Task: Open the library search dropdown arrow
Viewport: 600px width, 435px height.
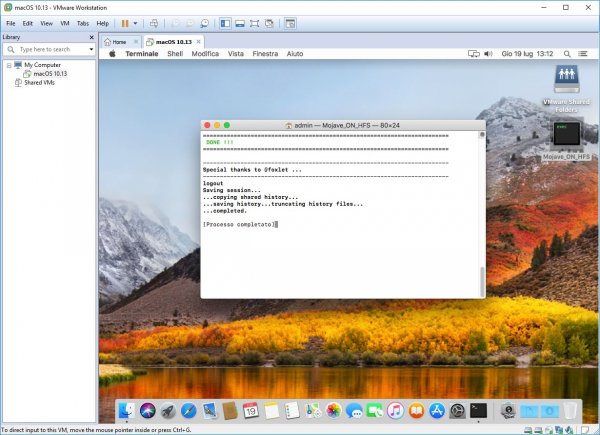Action: click(91, 49)
